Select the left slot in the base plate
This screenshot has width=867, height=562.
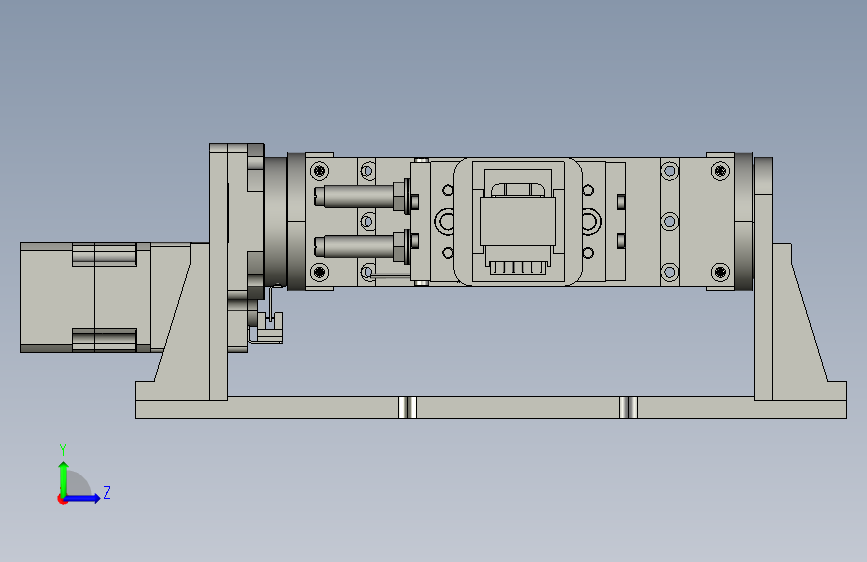(408, 407)
